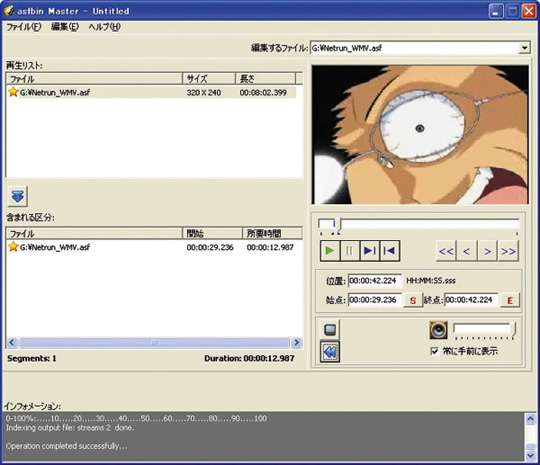
Task: Click the 開始 column header
Action: [212, 234]
